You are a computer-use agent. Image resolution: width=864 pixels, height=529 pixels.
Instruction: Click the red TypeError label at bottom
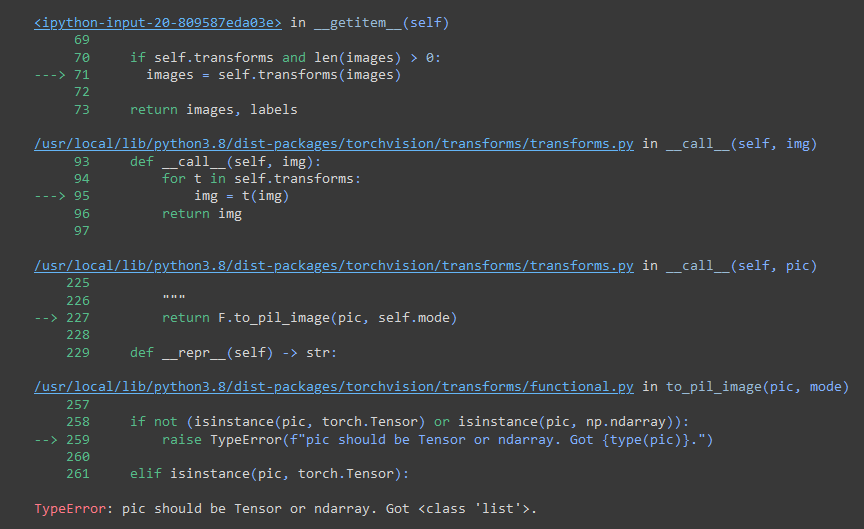pos(73,509)
